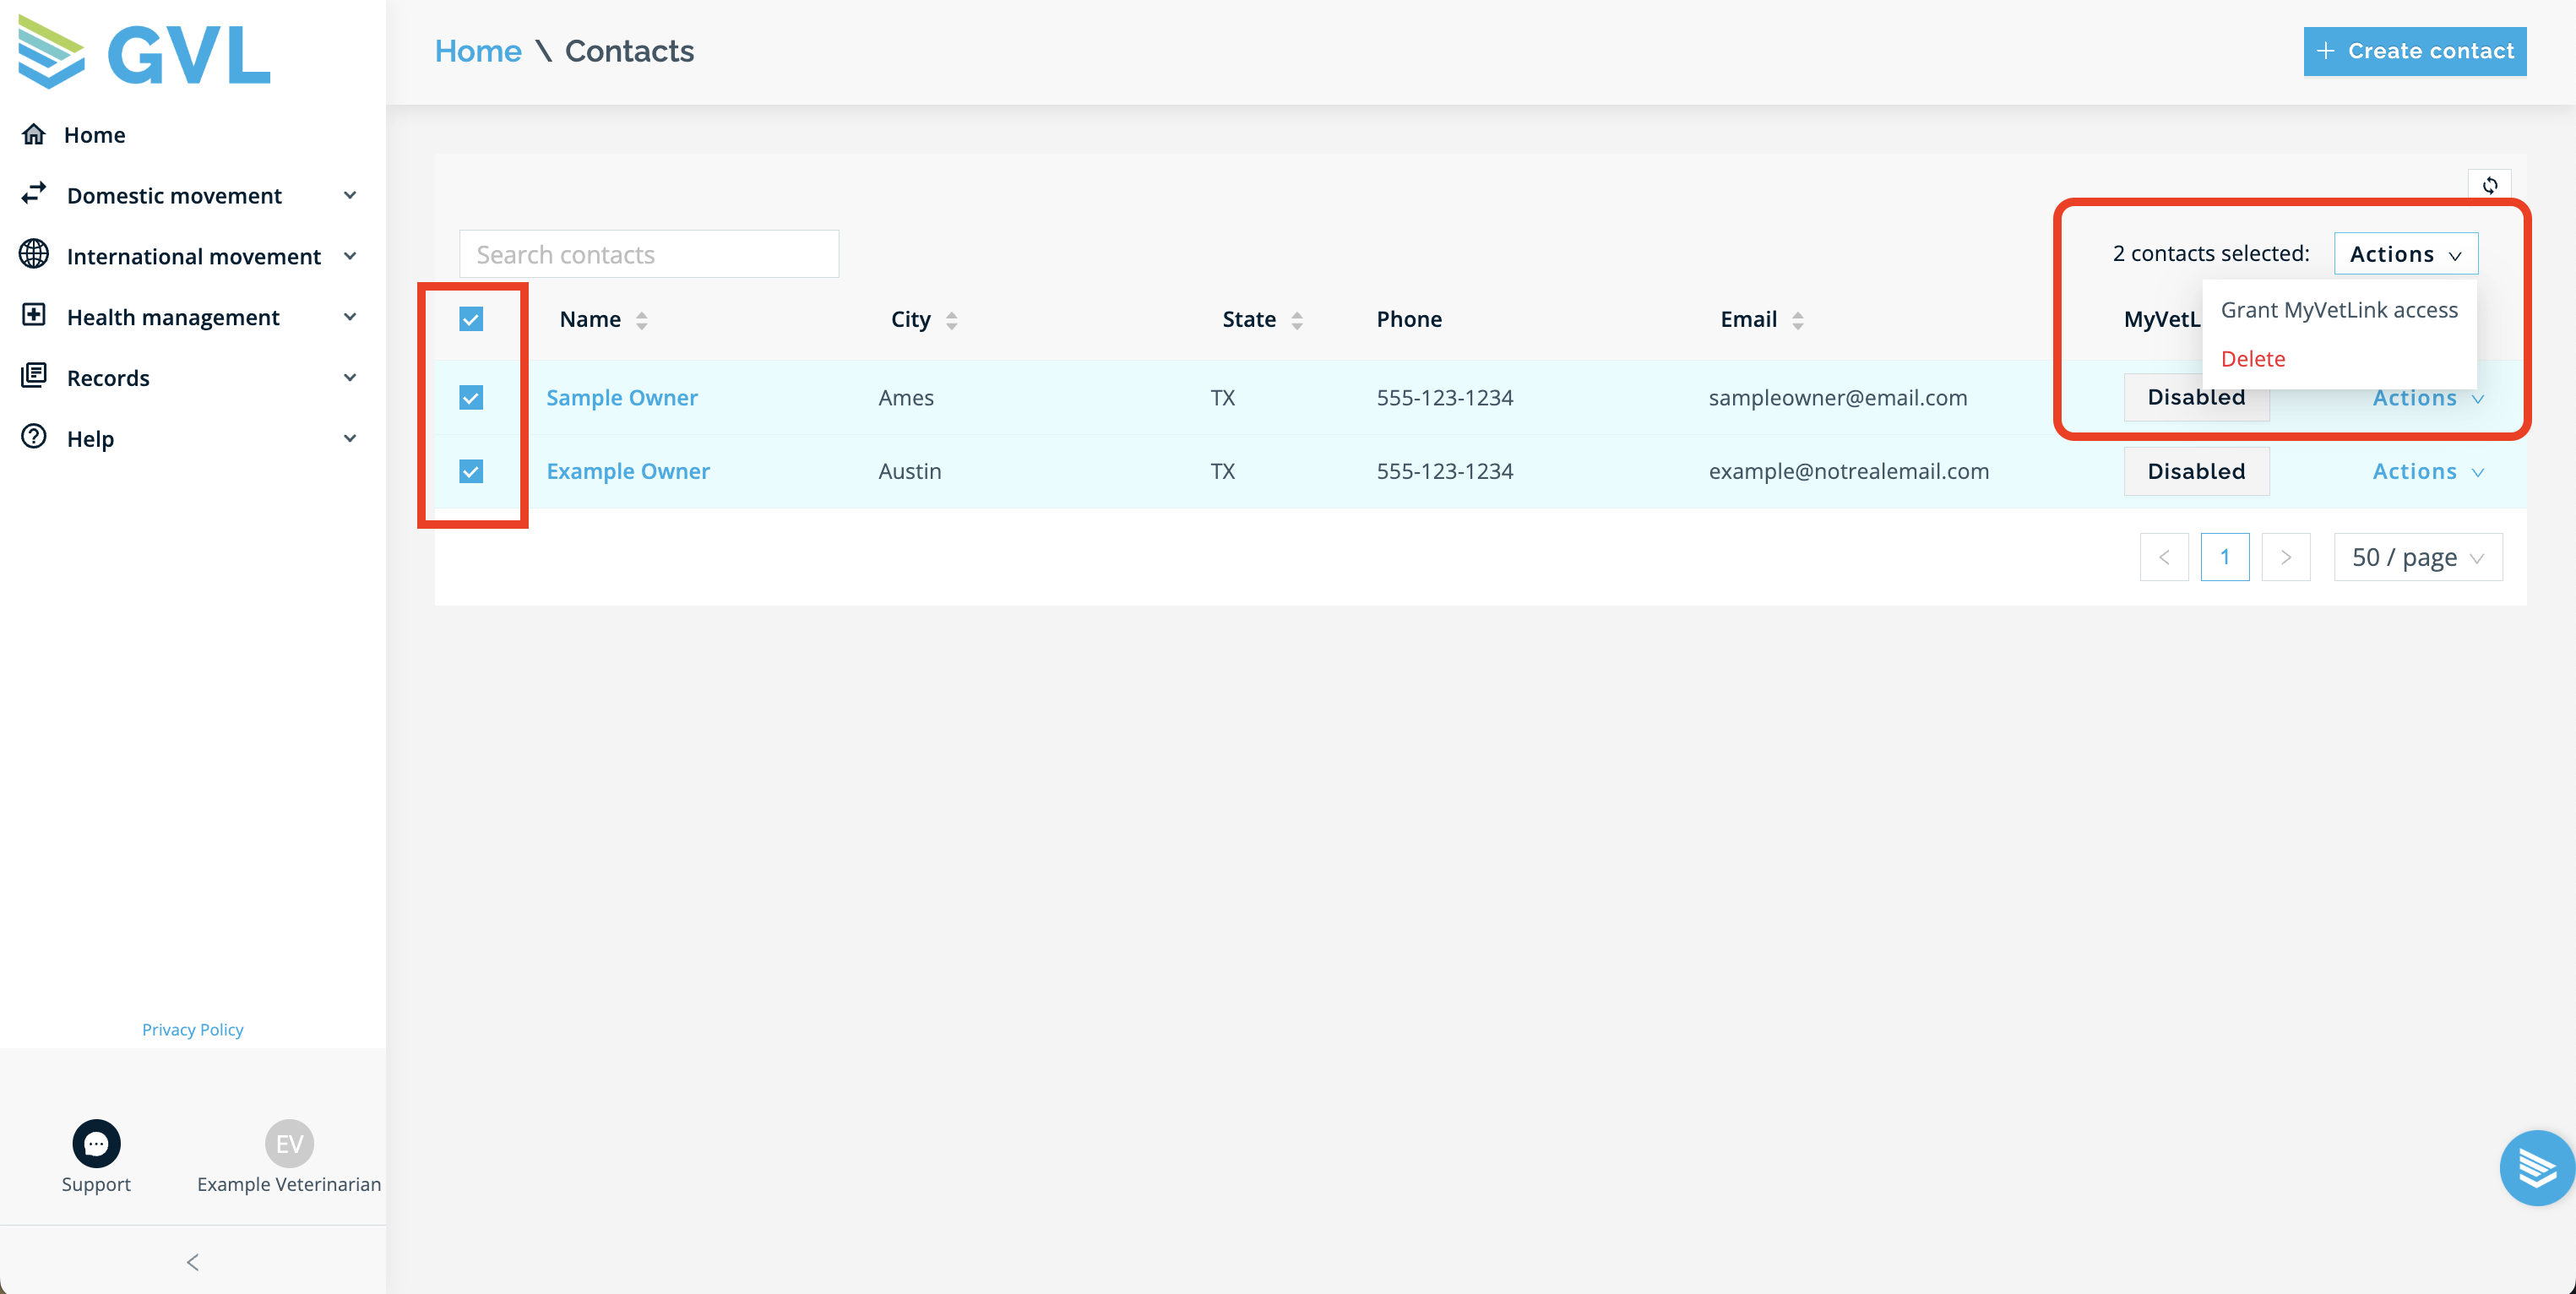2576x1294 pixels.
Task: Select page 1 in pagination
Action: point(2225,557)
